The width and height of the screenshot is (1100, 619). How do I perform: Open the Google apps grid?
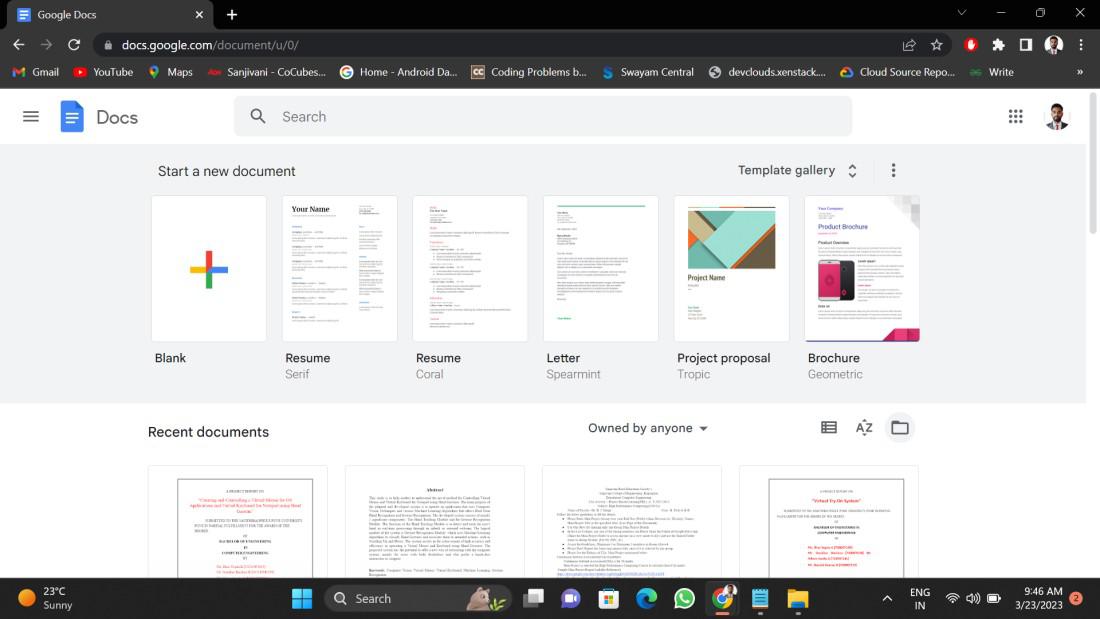[1015, 117]
